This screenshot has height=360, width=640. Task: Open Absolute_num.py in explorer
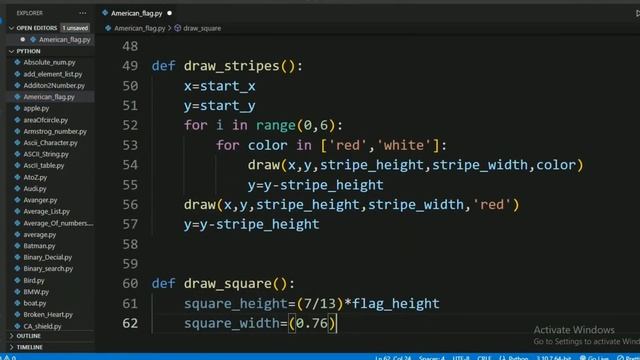(x=49, y=62)
